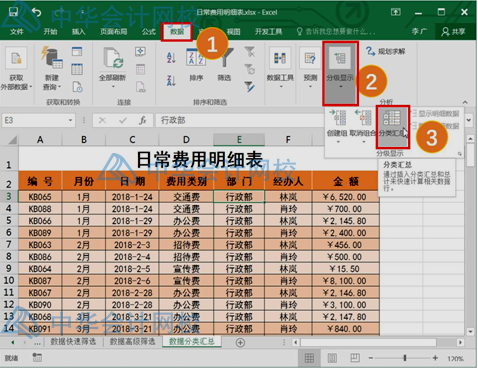Click 显示明细数据 option
The height and width of the screenshot is (368, 478).
[436, 114]
